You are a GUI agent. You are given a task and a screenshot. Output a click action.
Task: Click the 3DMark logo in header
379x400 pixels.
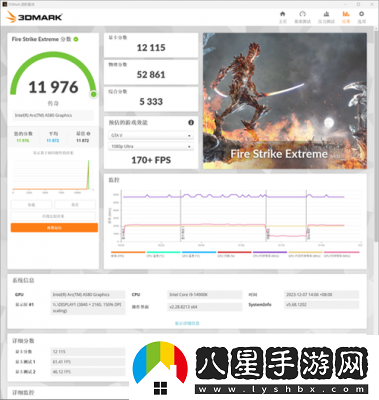click(x=34, y=17)
